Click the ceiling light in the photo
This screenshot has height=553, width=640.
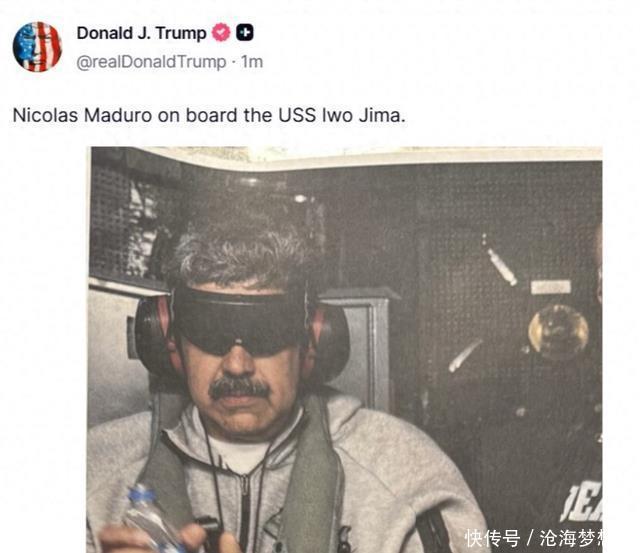click(300, 199)
